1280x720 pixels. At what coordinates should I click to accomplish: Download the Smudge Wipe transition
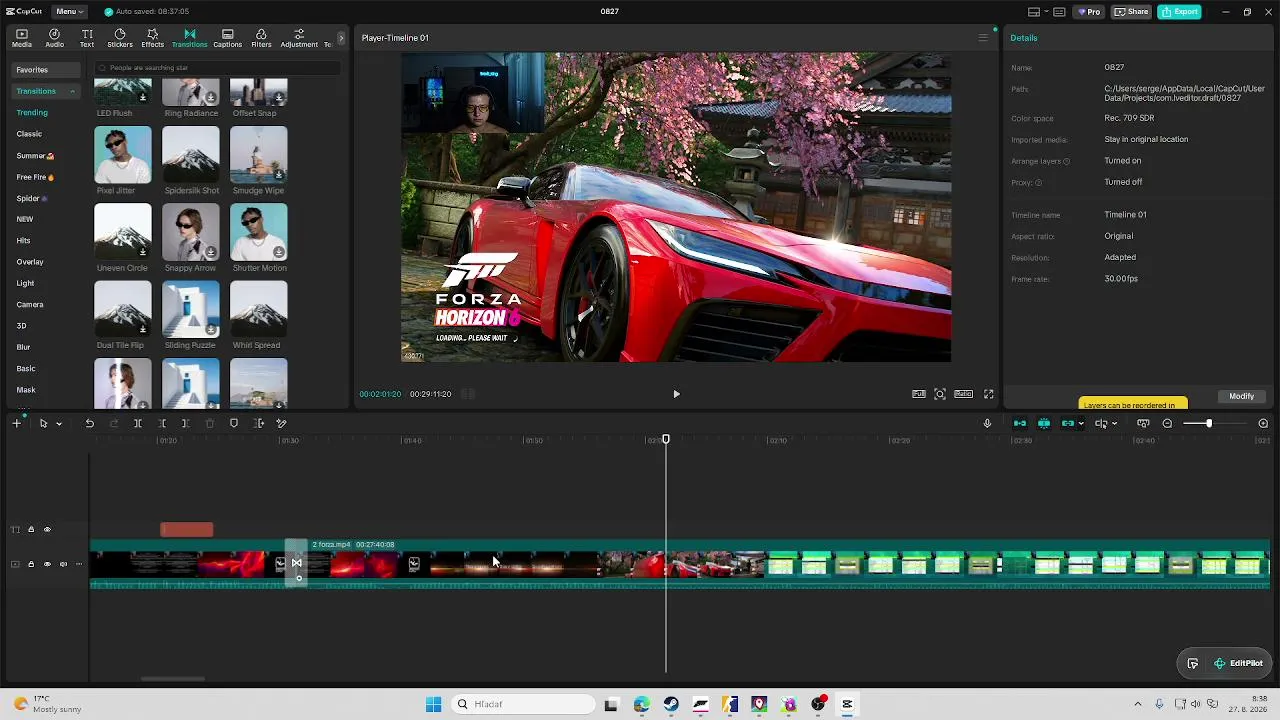(279, 174)
